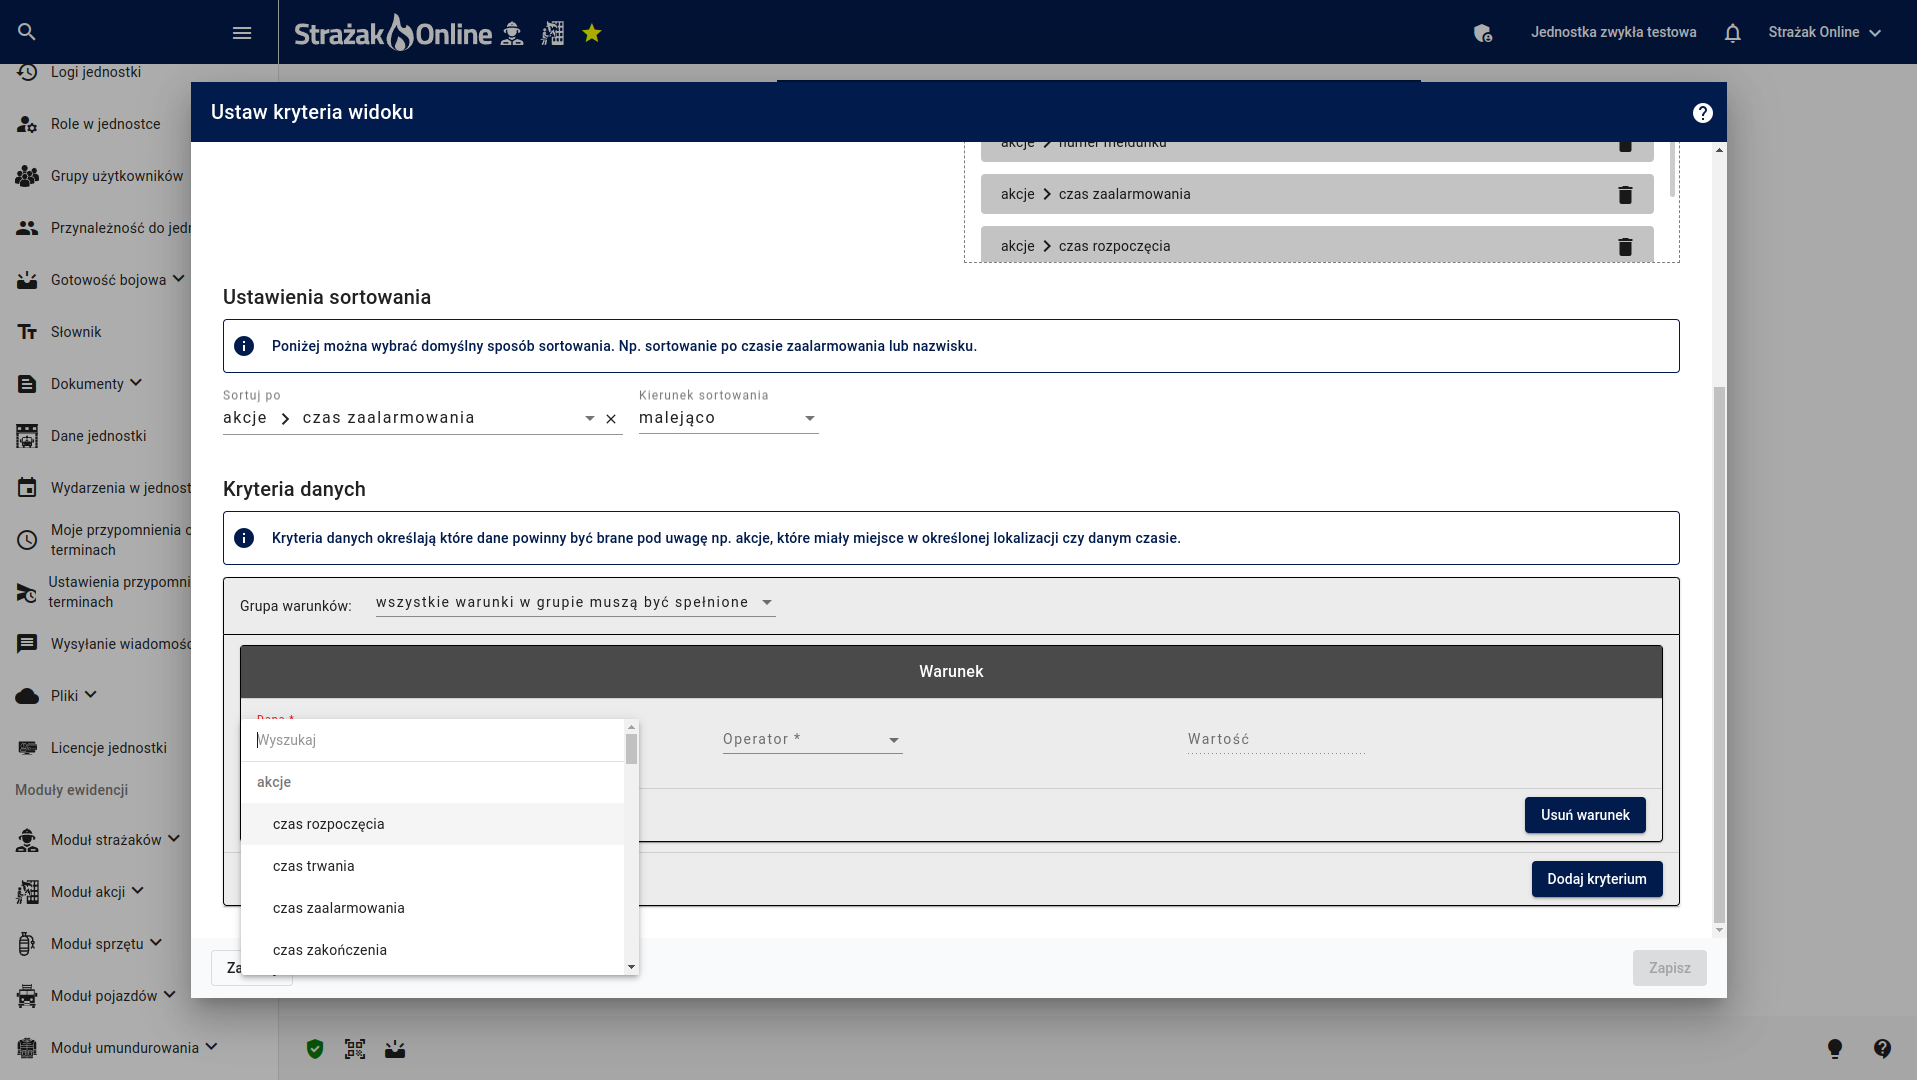Select 'czas zaalarmowania' option in list

point(433,908)
